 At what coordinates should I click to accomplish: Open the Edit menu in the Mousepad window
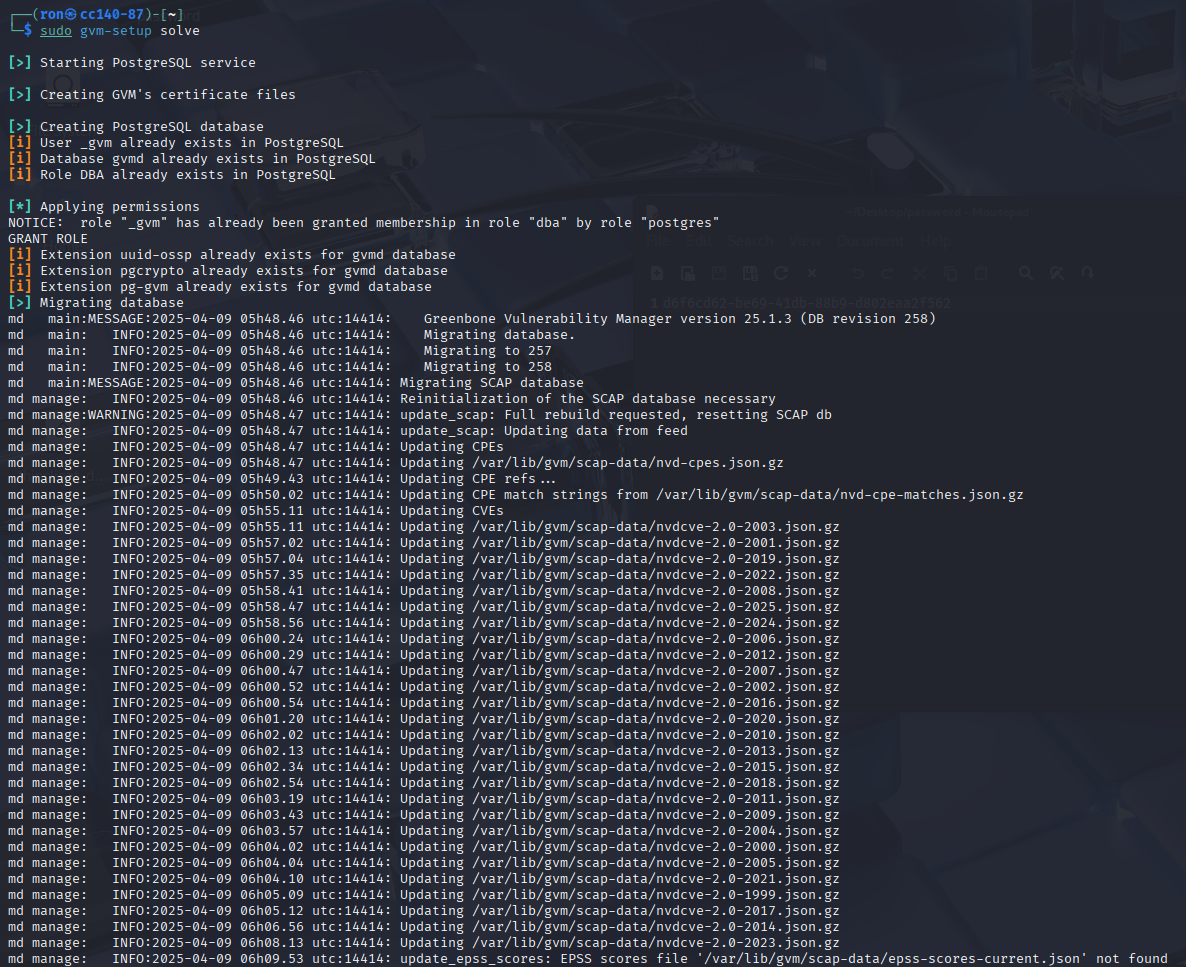coord(699,241)
